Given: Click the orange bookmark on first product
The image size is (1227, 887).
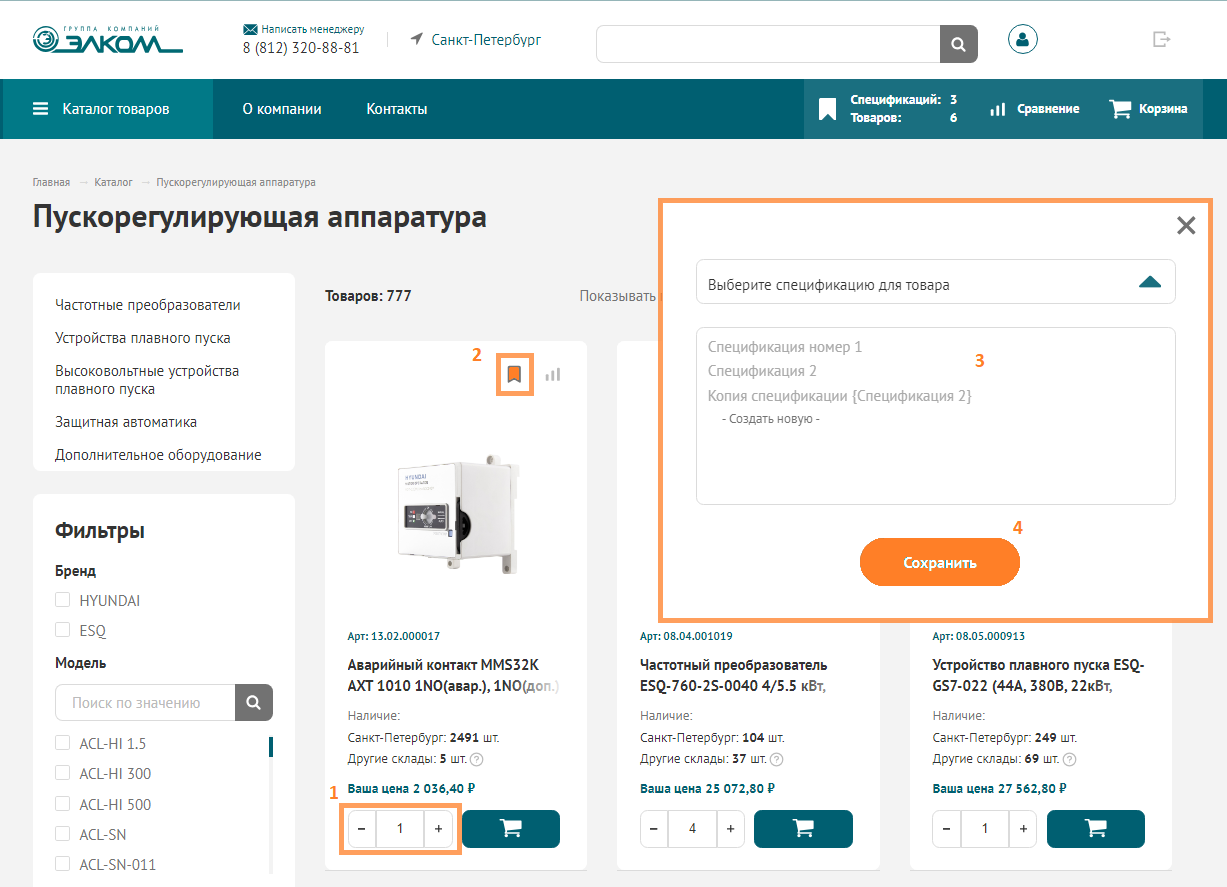Looking at the screenshot, I should click(514, 375).
